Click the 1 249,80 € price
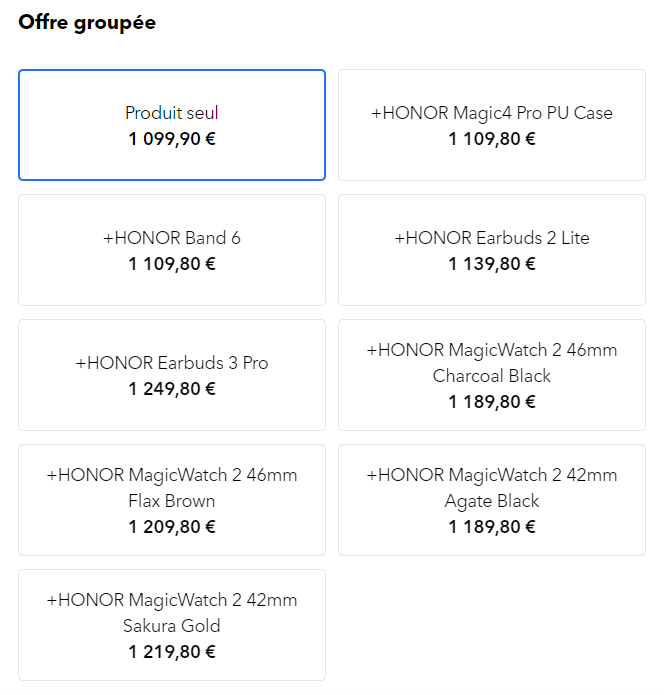 [172, 389]
